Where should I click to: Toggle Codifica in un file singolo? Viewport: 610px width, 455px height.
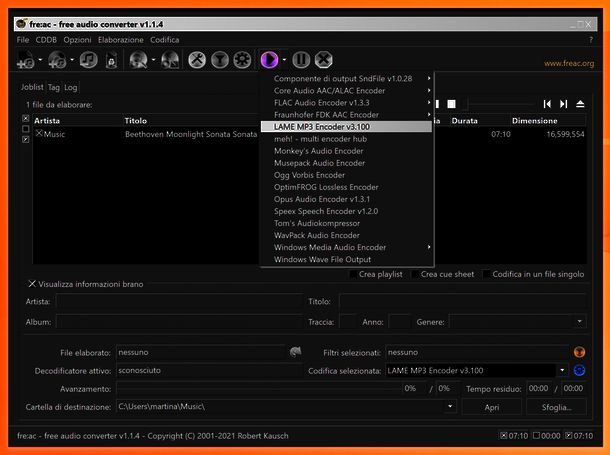[486, 275]
